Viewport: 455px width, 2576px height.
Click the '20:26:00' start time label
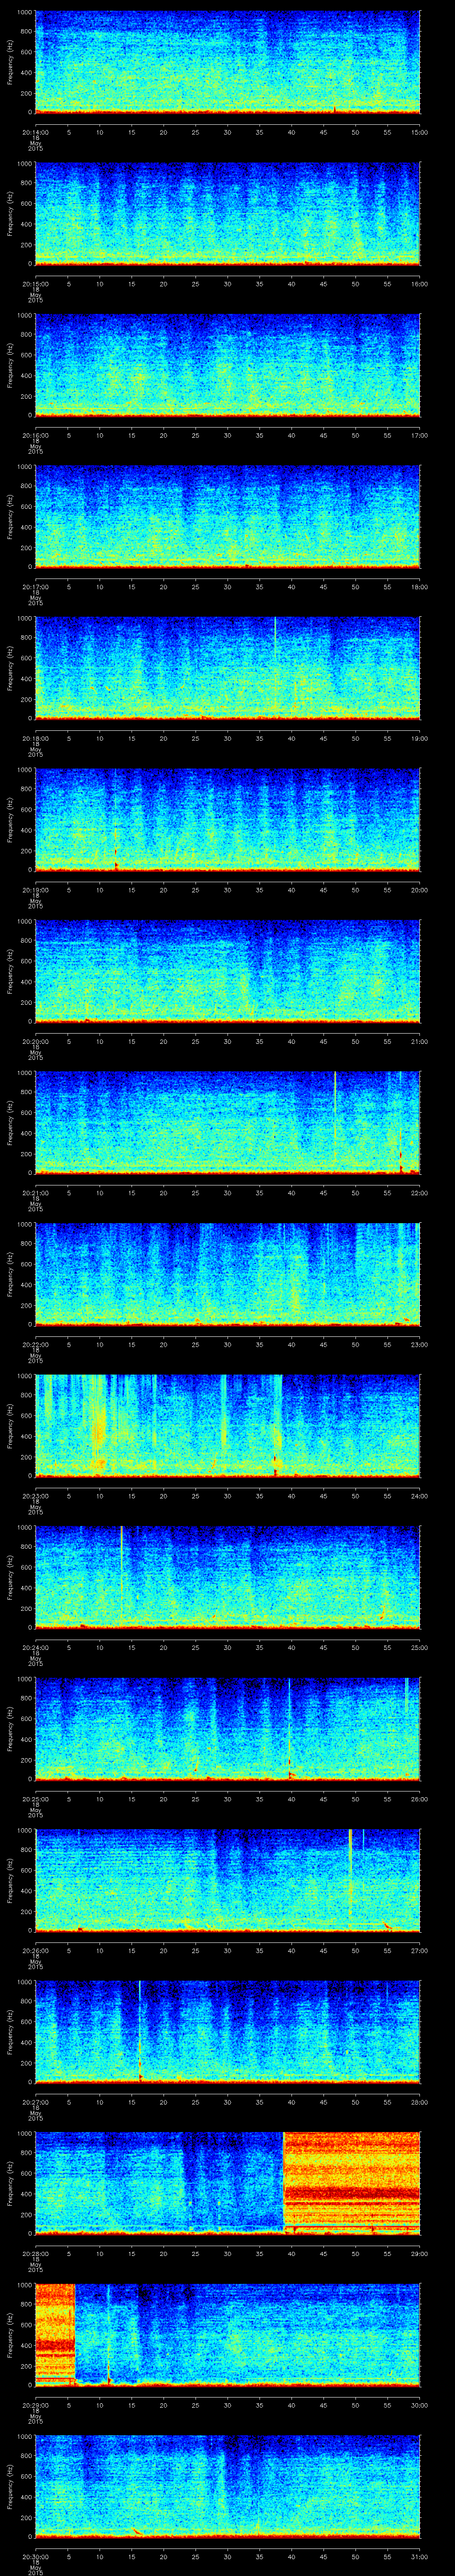[35, 1951]
